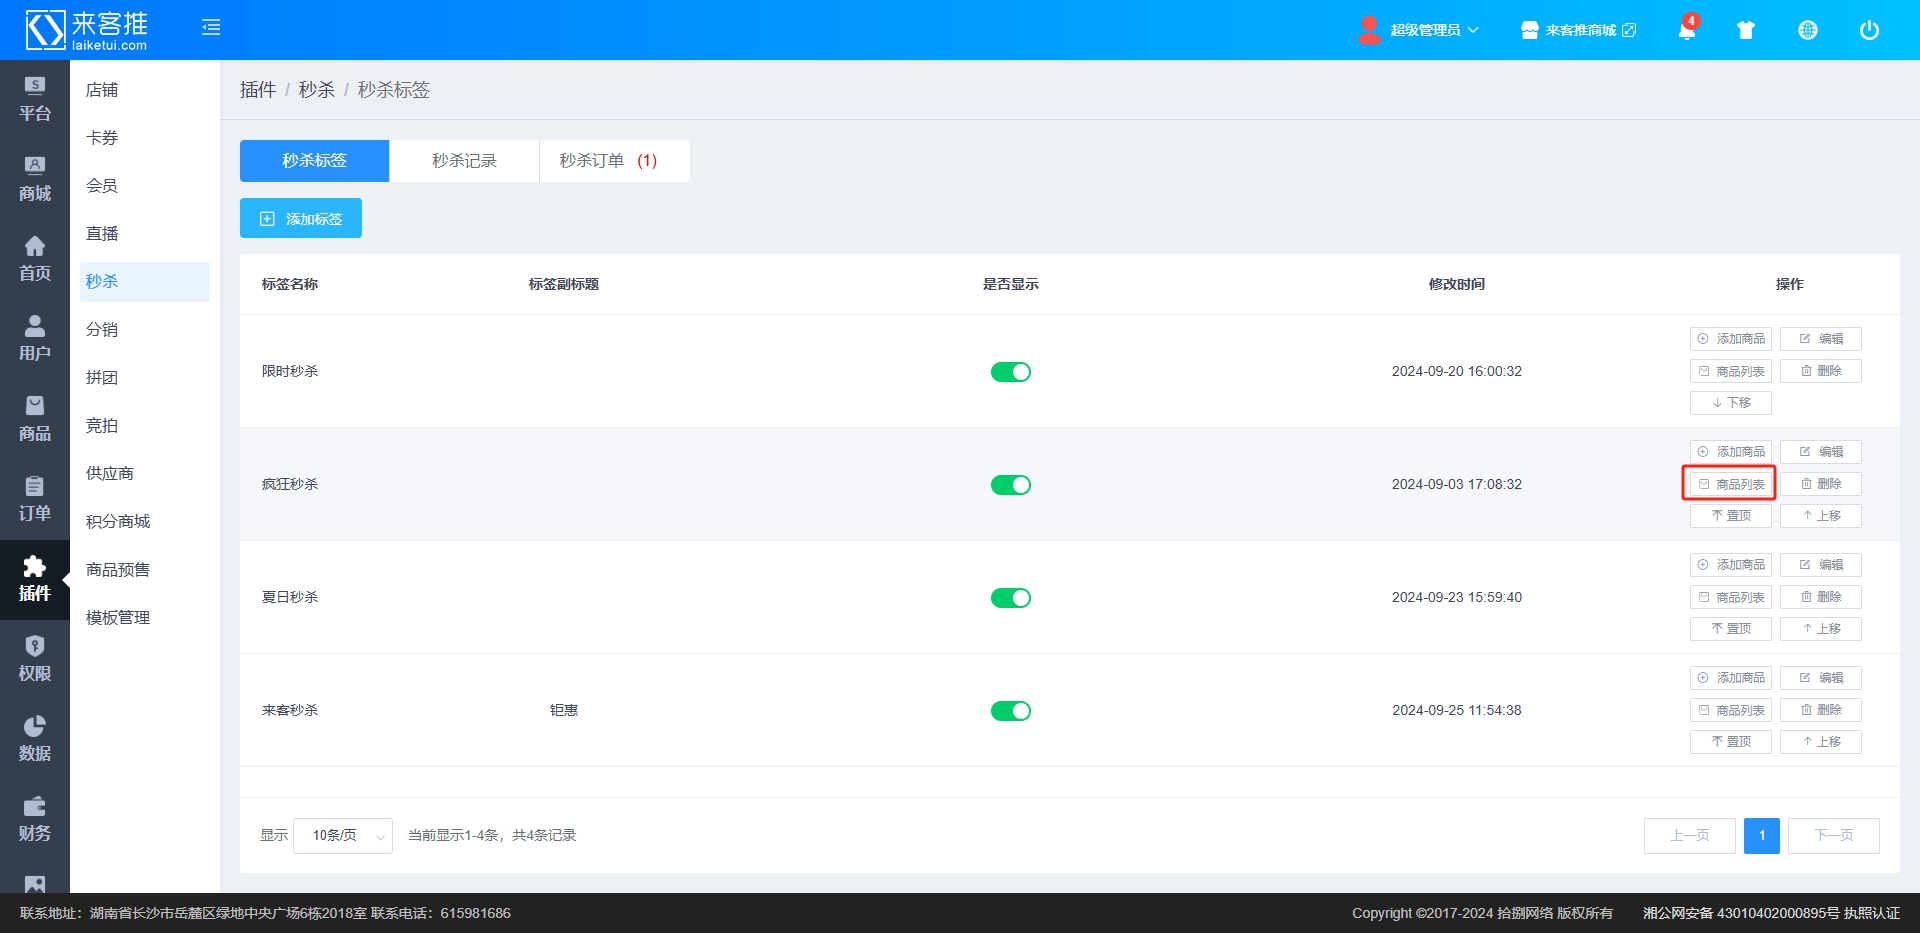
Task: Disable display switch for 疯狂秒杀
Action: coord(1010,485)
